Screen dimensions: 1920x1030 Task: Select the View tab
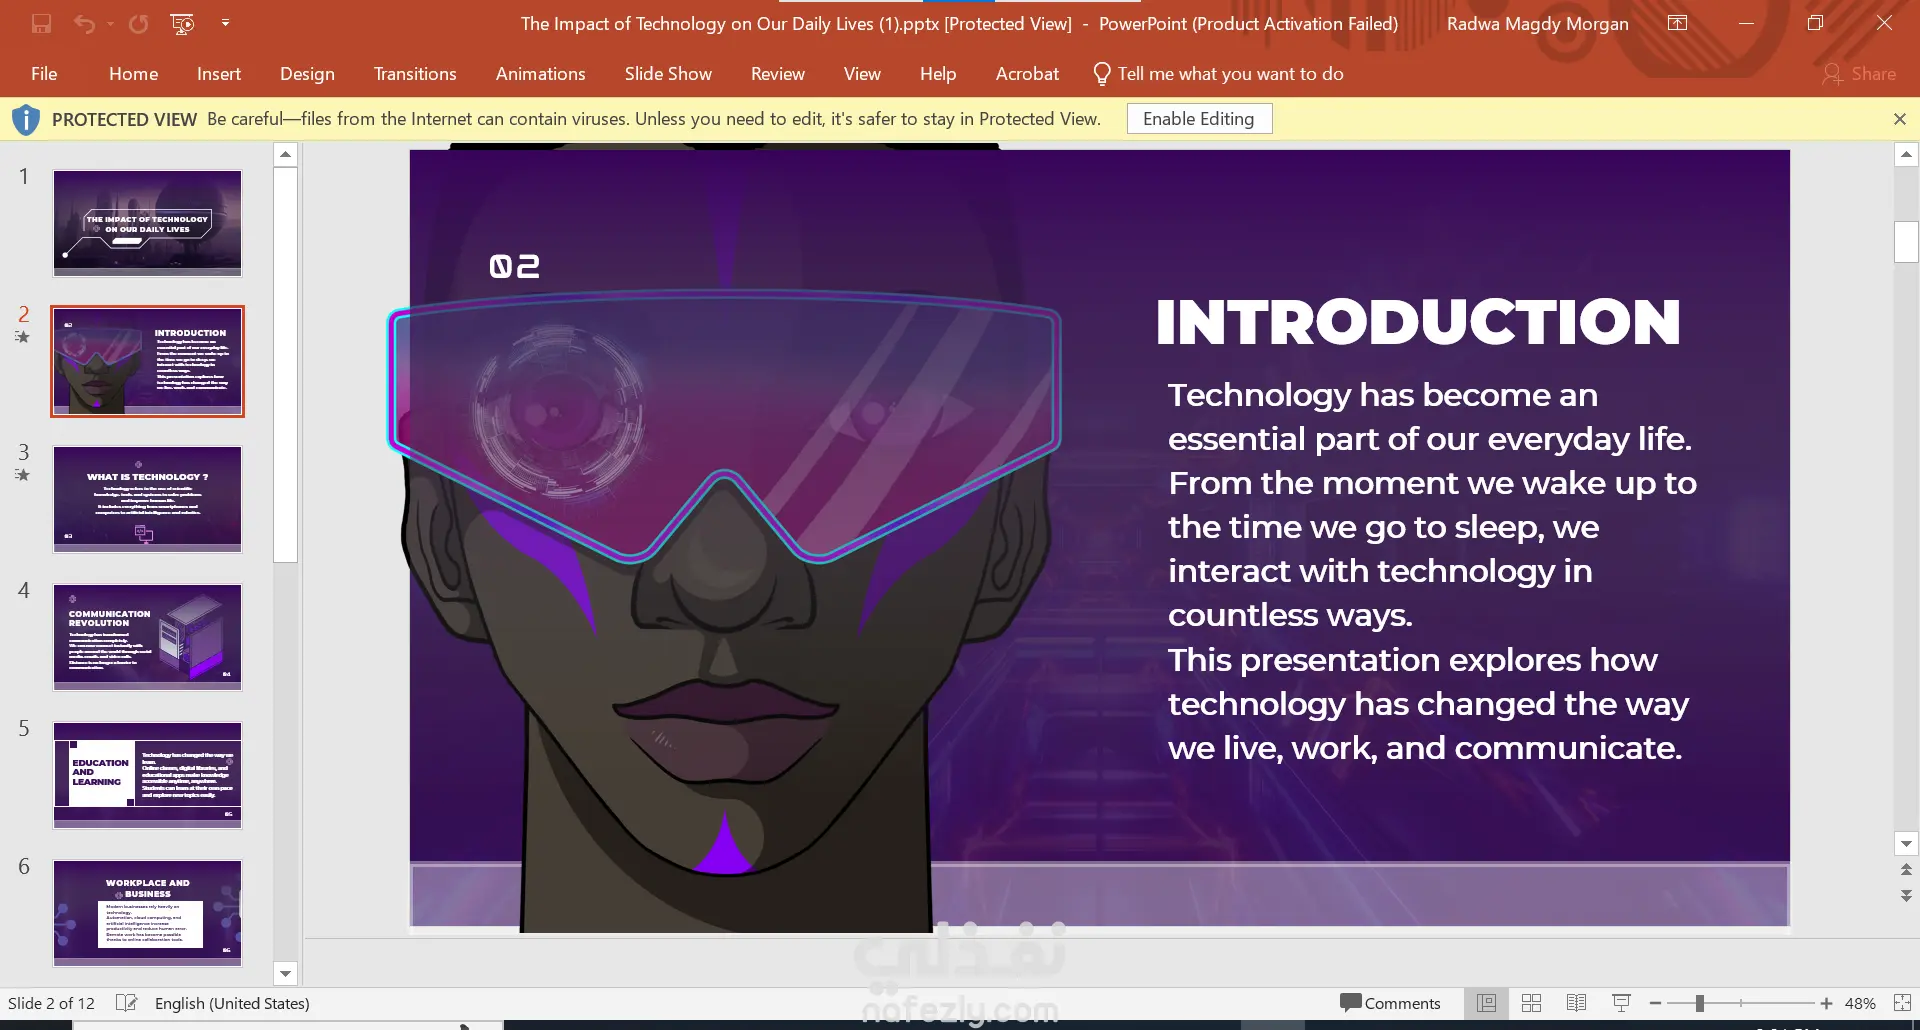[x=862, y=74]
